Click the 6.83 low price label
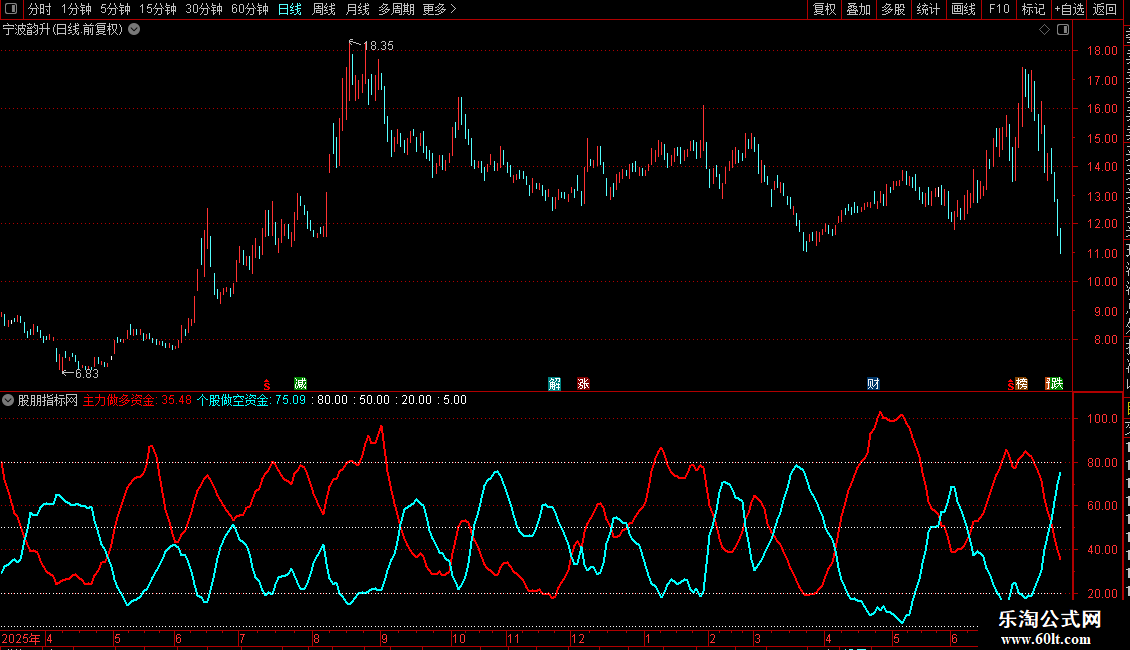The height and width of the screenshot is (650, 1130). pyautogui.click(x=86, y=373)
